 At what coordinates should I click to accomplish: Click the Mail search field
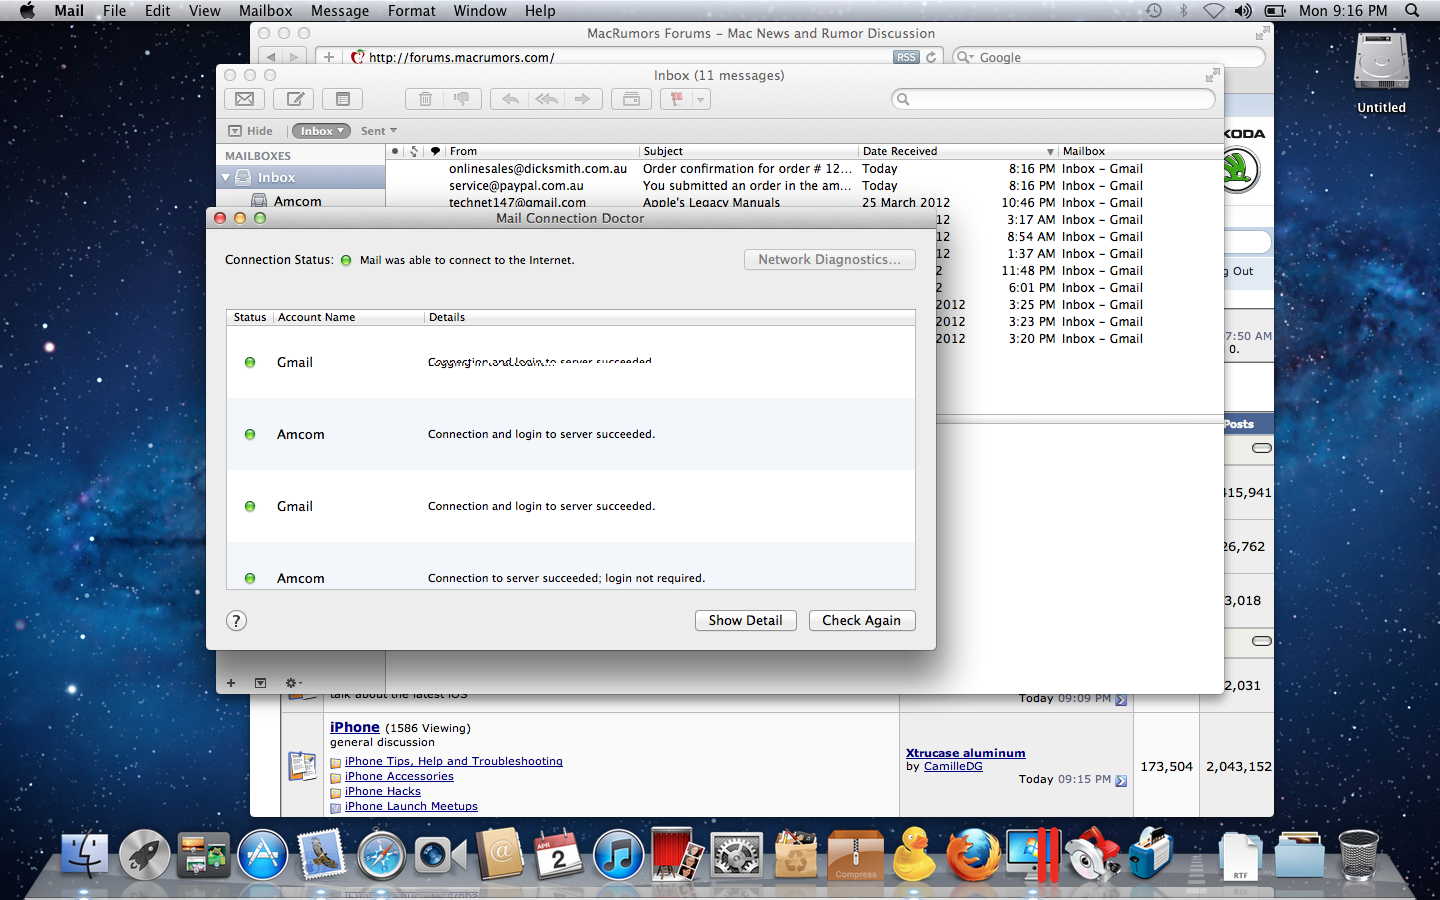(1053, 99)
